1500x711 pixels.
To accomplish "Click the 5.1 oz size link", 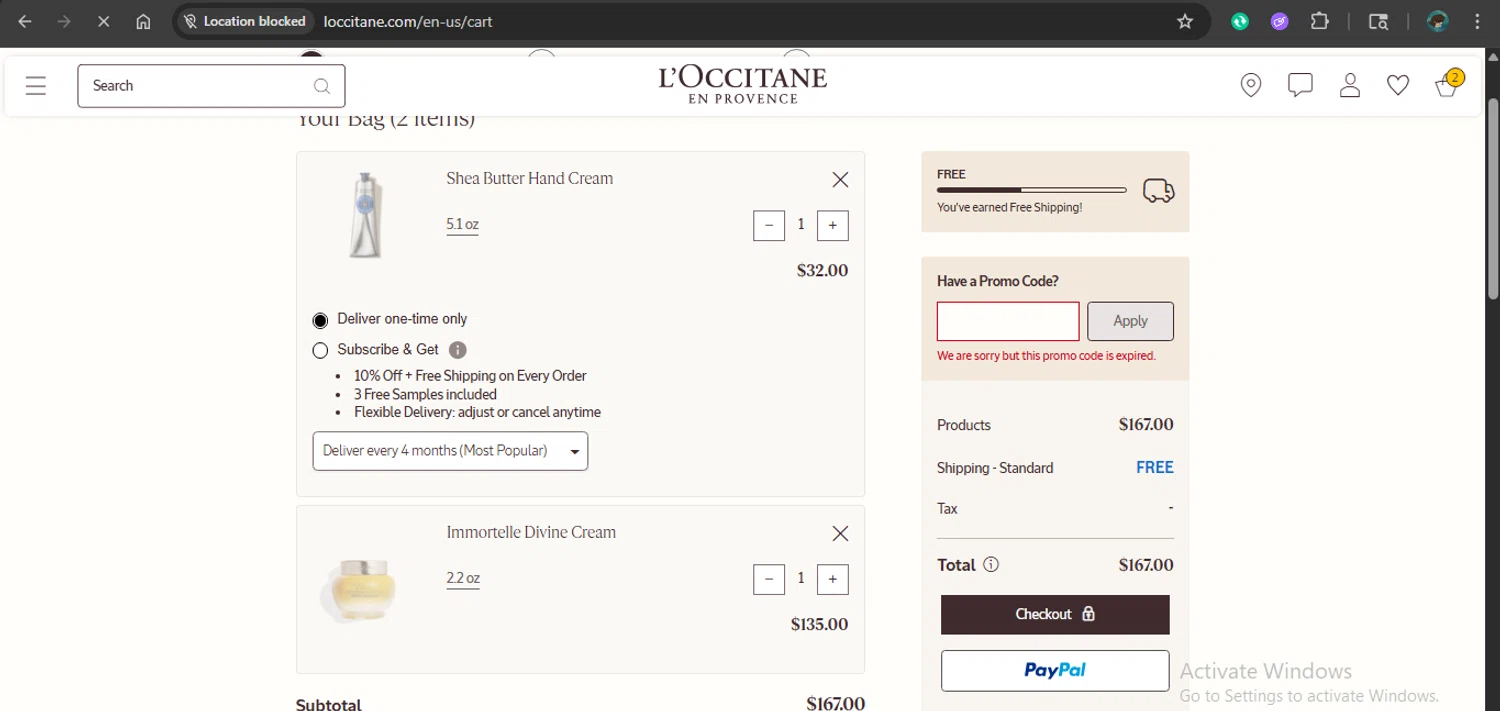I will (x=462, y=225).
